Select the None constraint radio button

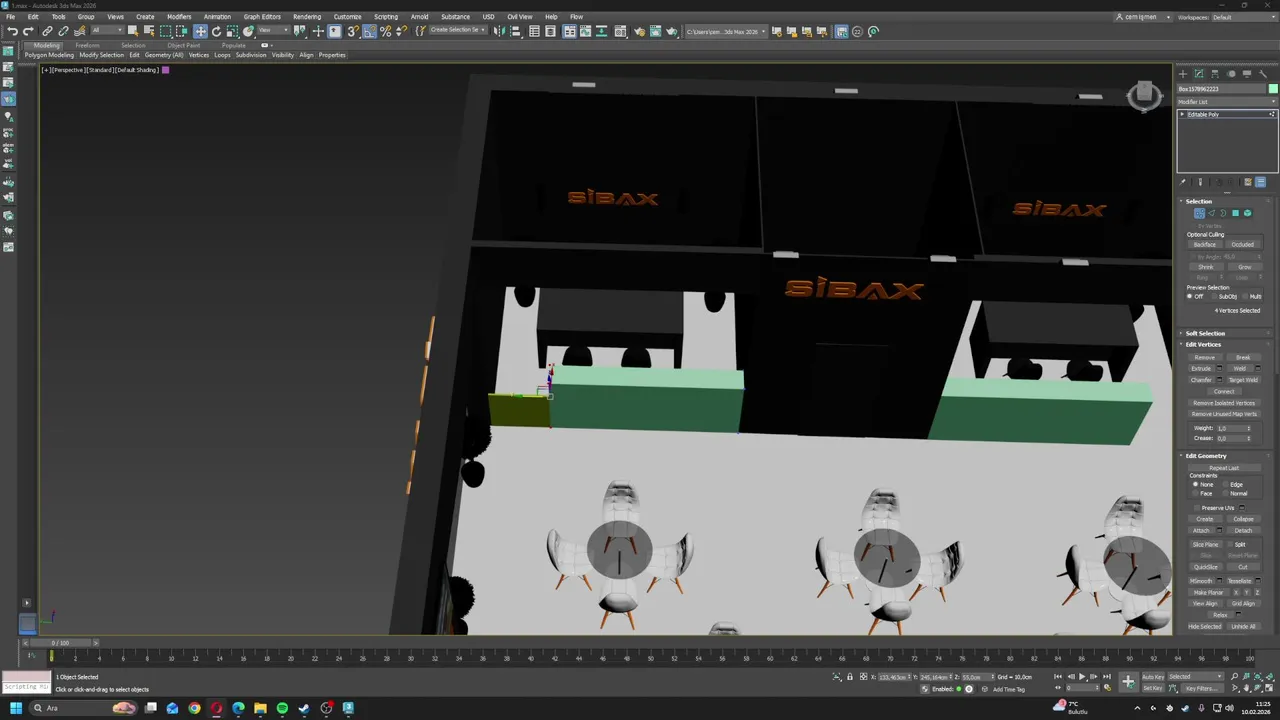pyautogui.click(x=1195, y=484)
